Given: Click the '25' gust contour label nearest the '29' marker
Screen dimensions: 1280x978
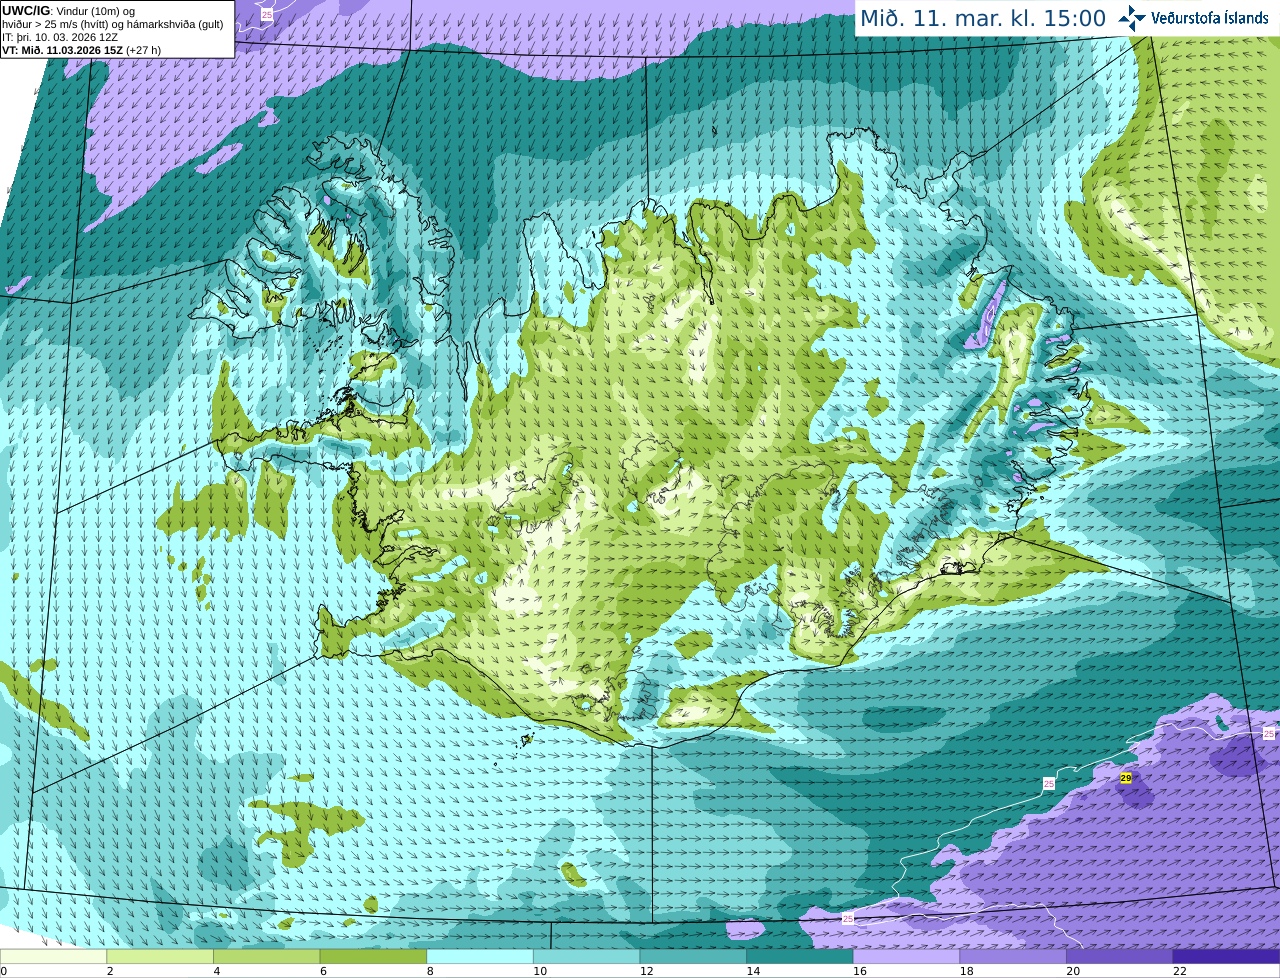Looking at the screenshot, I should (x=1049, y=784).
